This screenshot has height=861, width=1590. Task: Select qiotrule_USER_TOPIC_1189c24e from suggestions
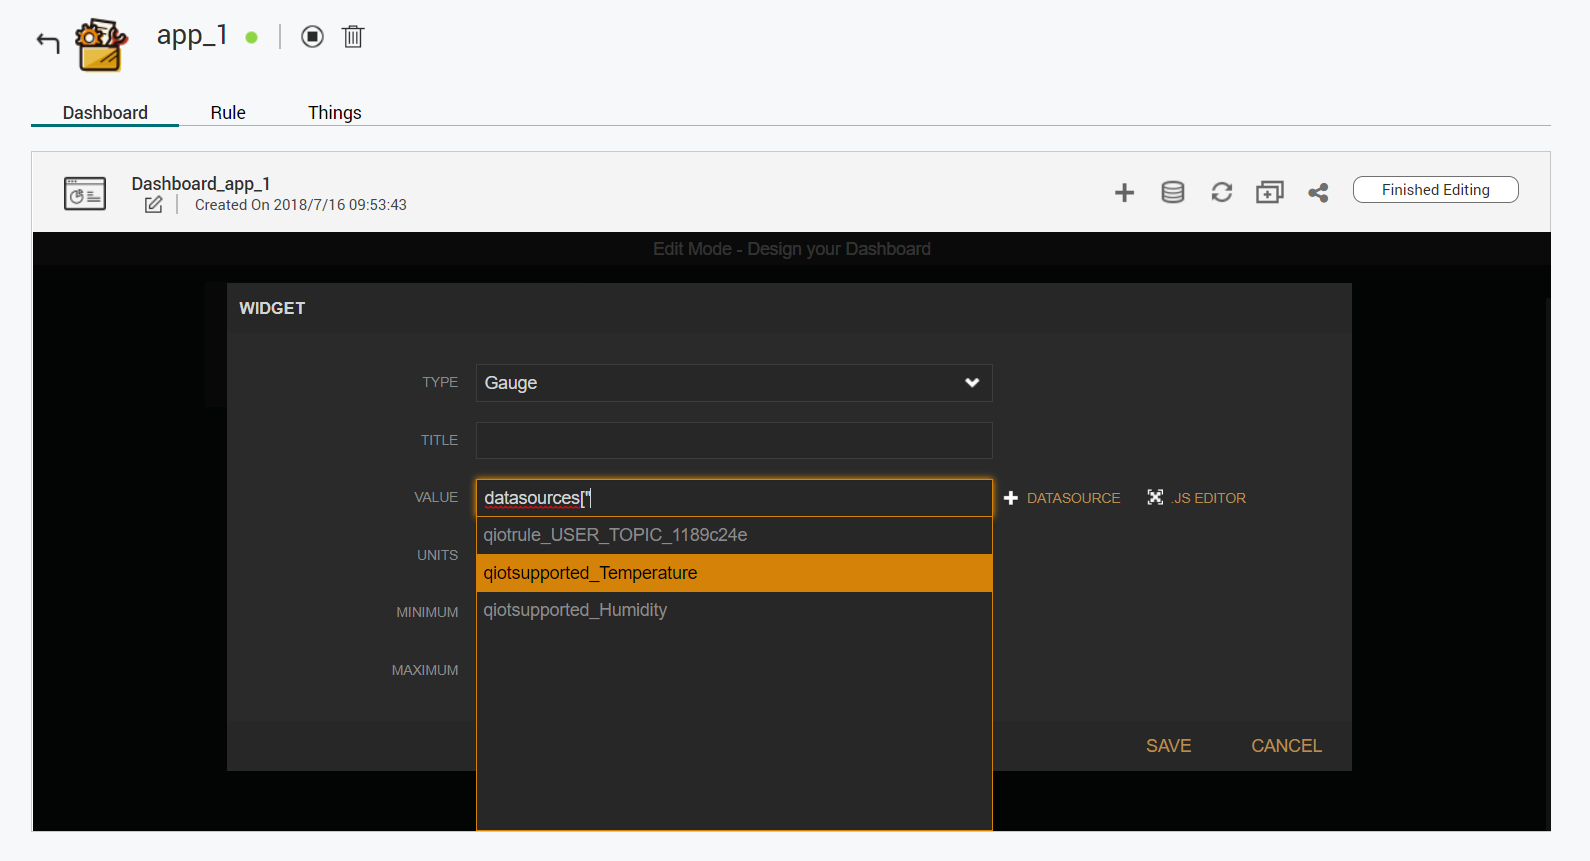[733, 535]
